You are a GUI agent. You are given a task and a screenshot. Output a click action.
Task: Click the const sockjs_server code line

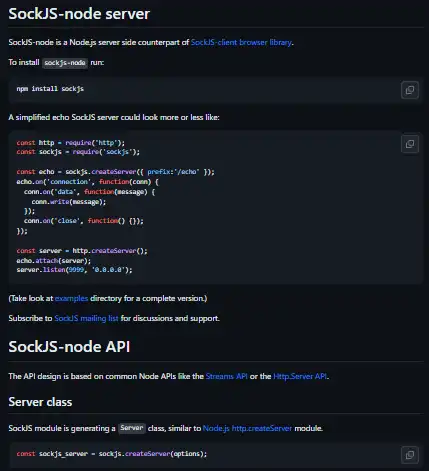click(x=112, y=454)
